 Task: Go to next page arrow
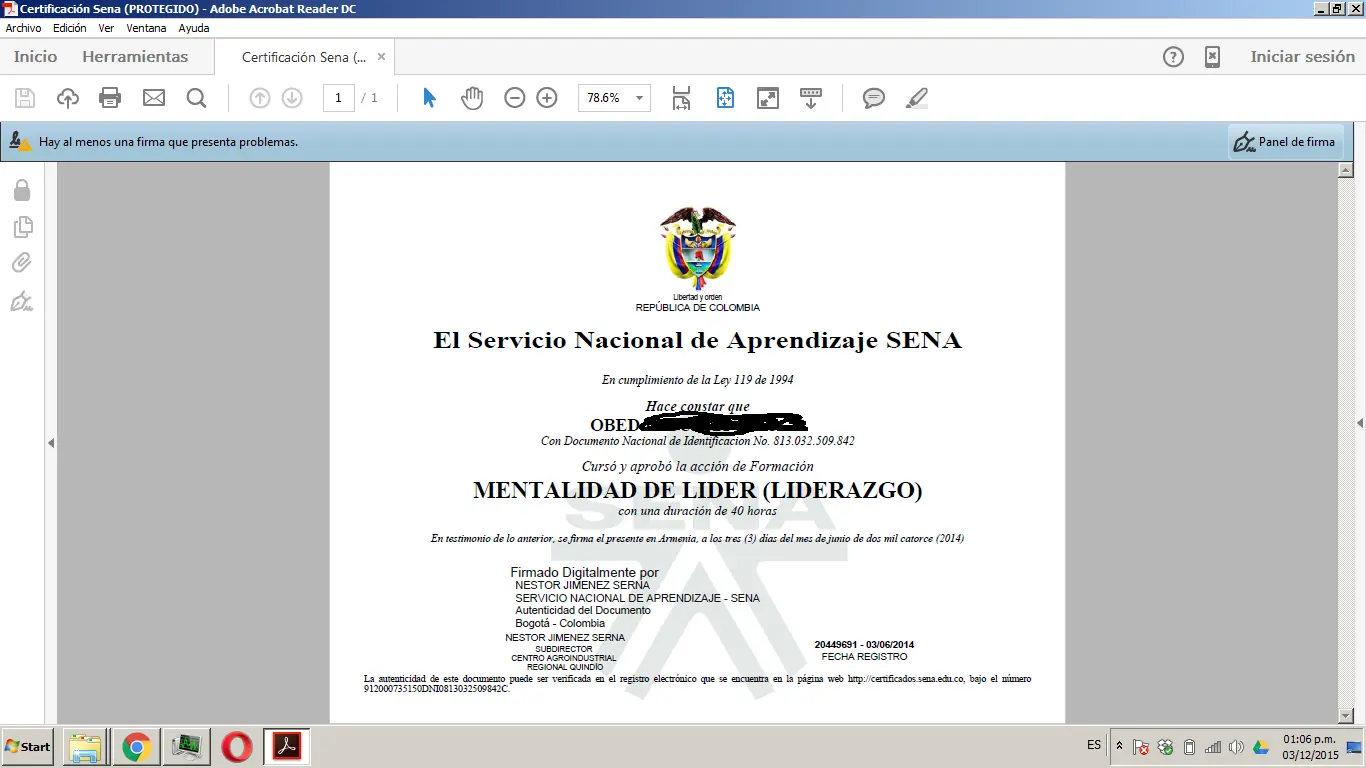292,98
